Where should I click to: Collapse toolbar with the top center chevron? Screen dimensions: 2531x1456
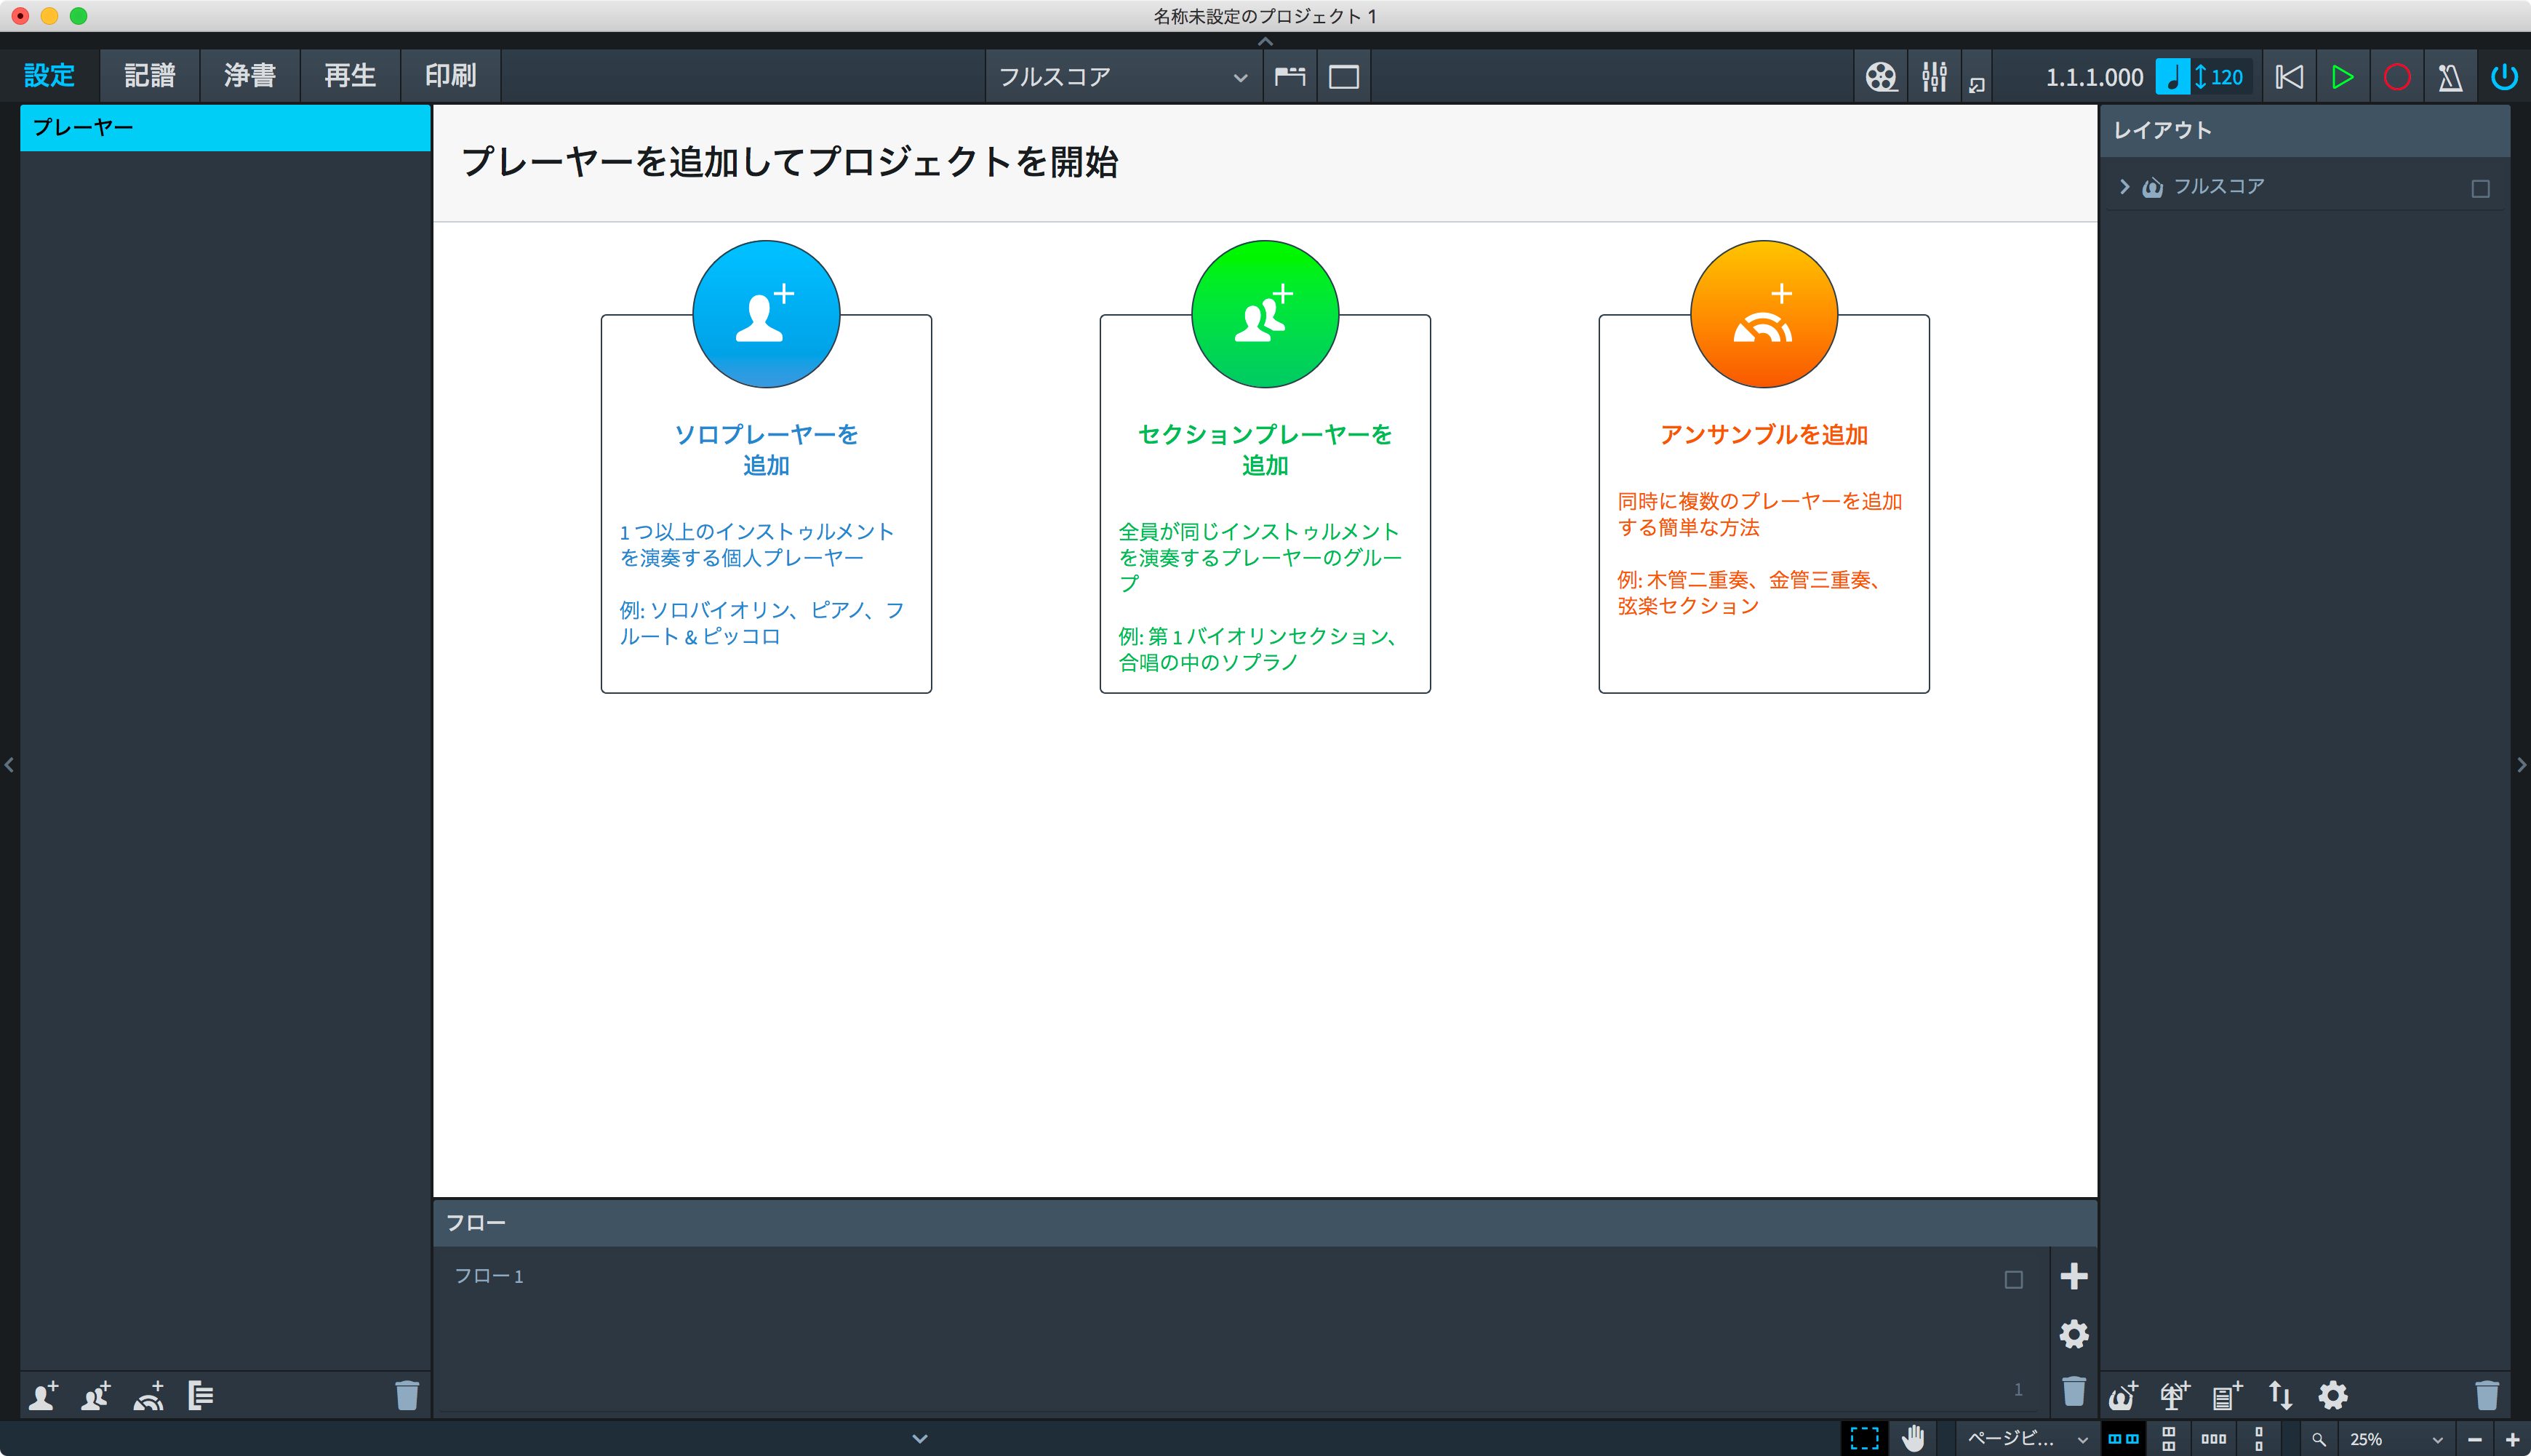[1265, 41]
